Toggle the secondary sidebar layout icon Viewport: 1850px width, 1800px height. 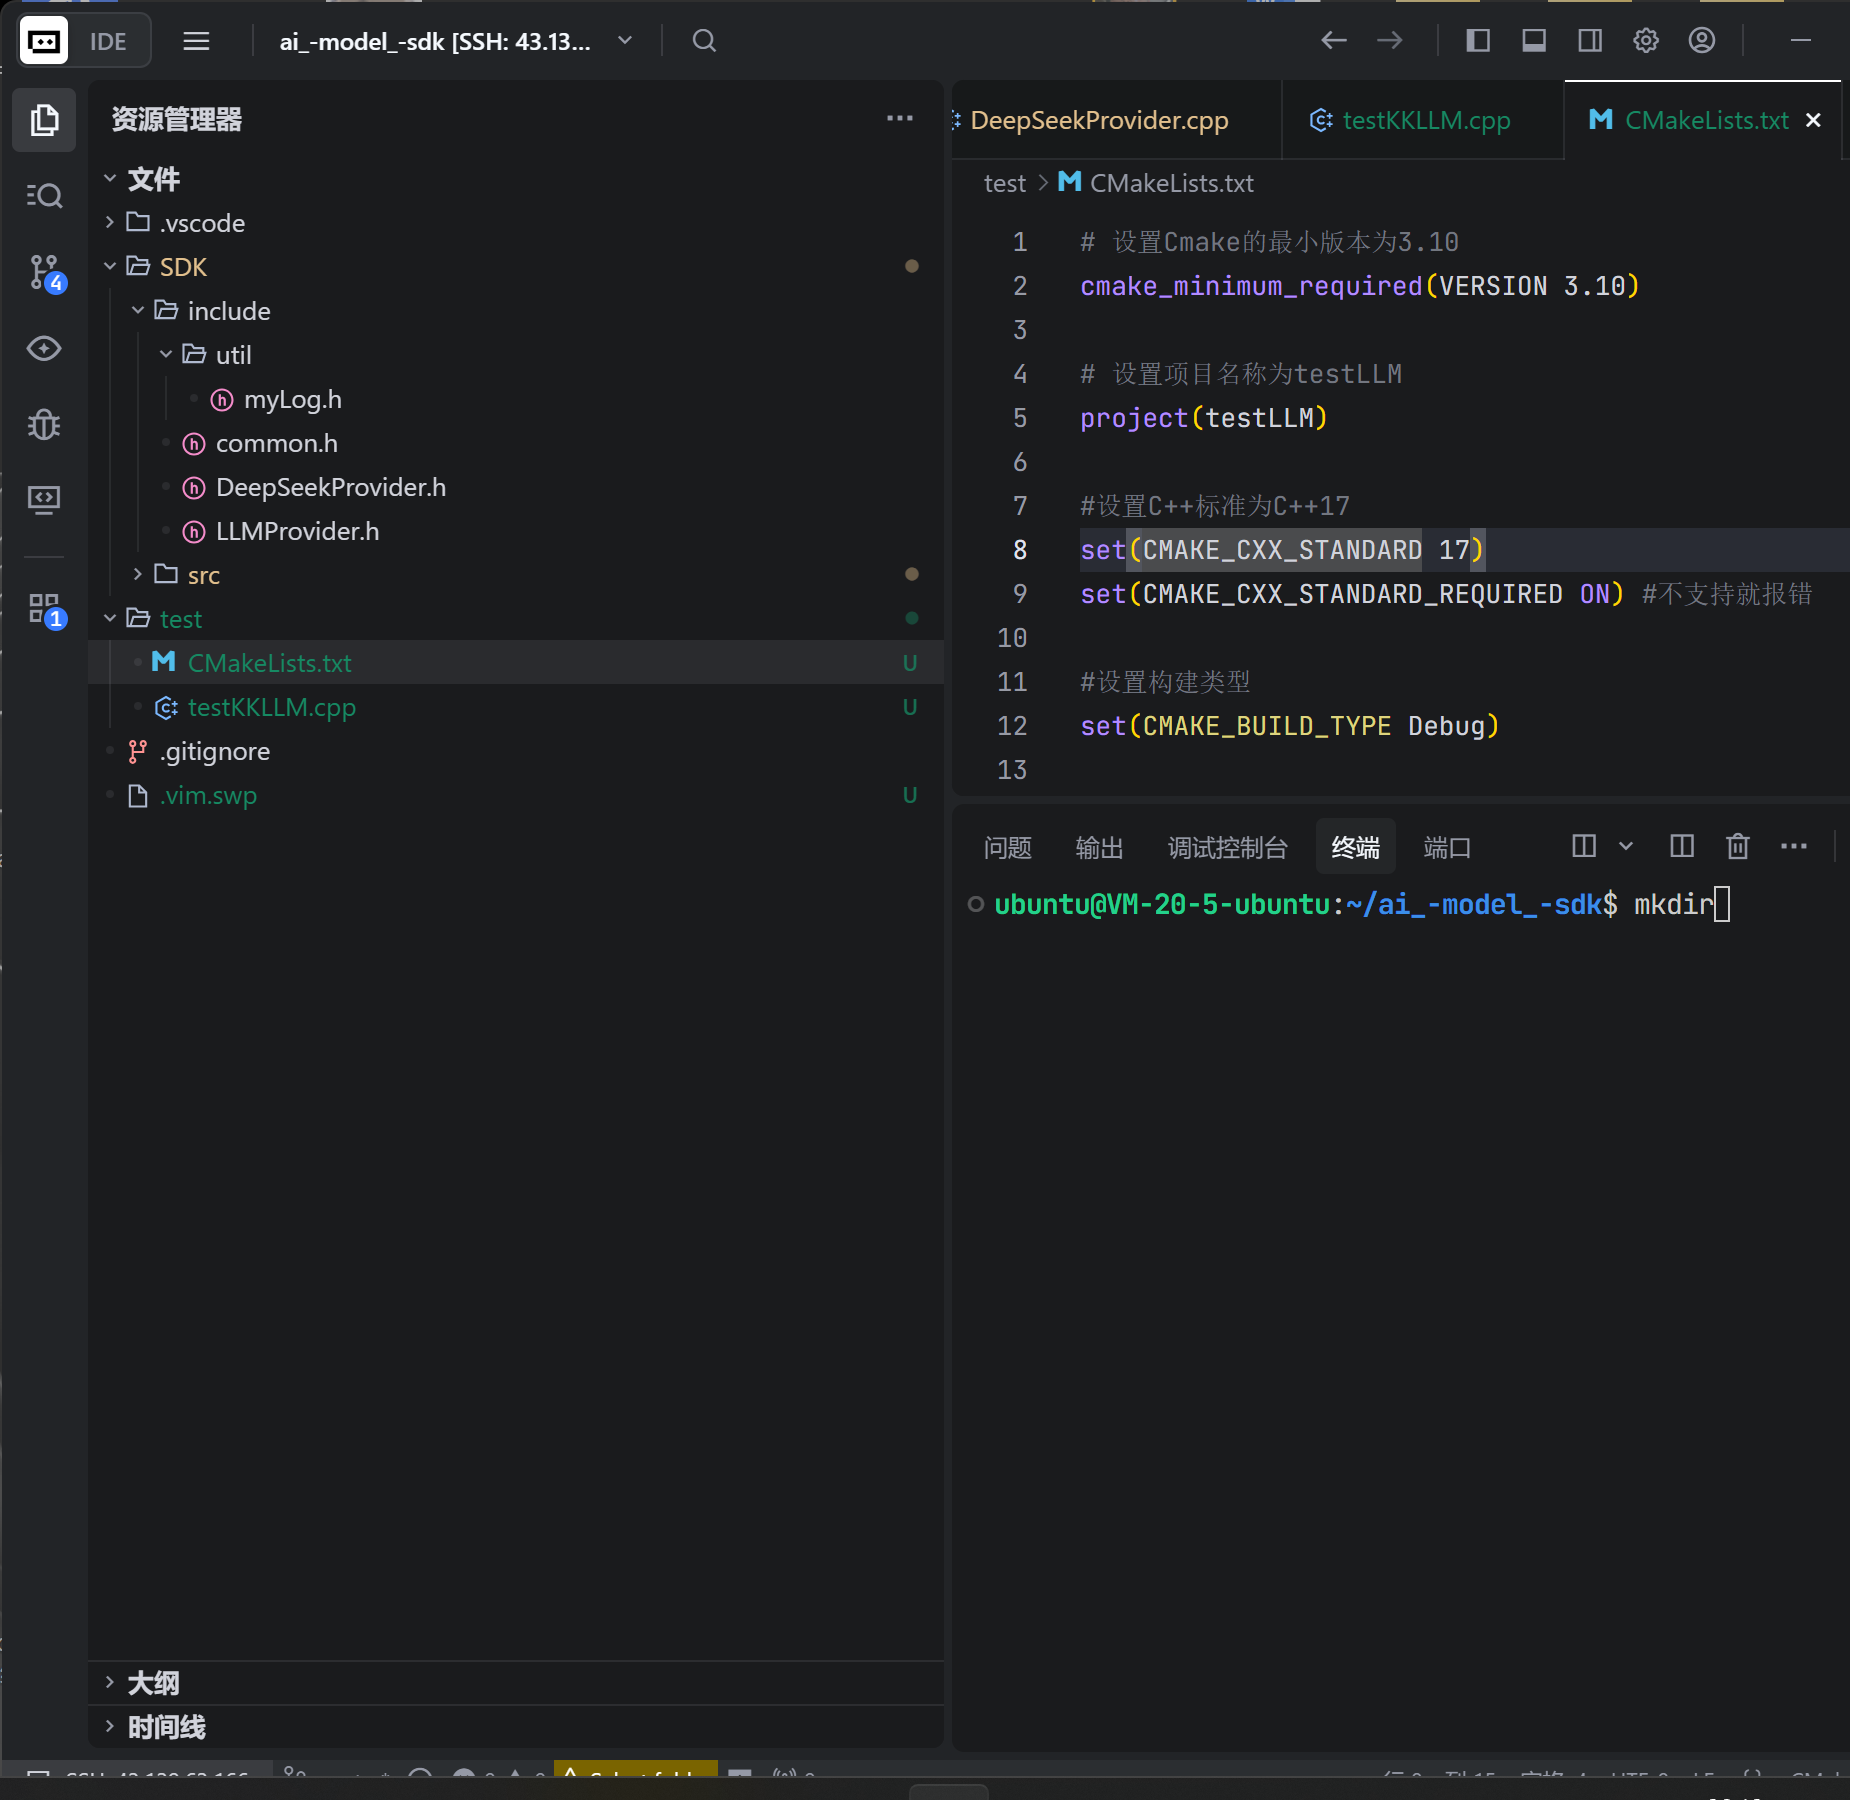(x=1590, y=40)
